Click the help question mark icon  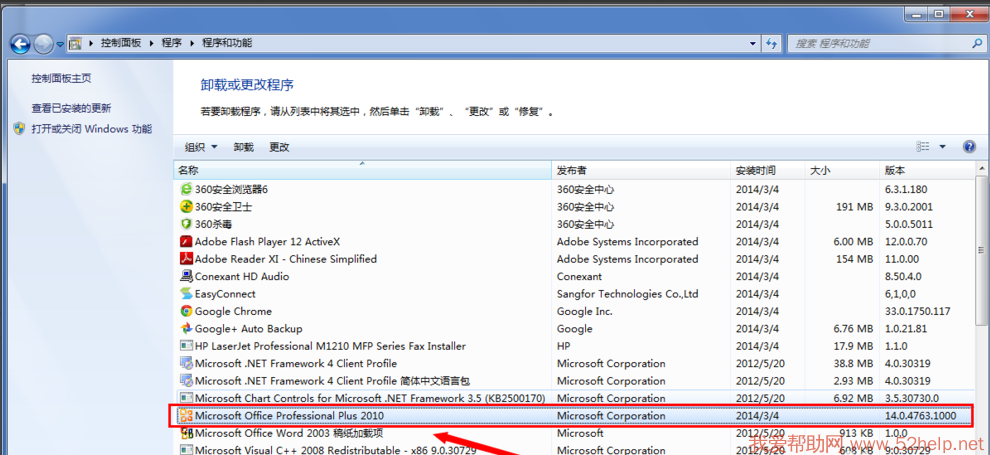968,147
